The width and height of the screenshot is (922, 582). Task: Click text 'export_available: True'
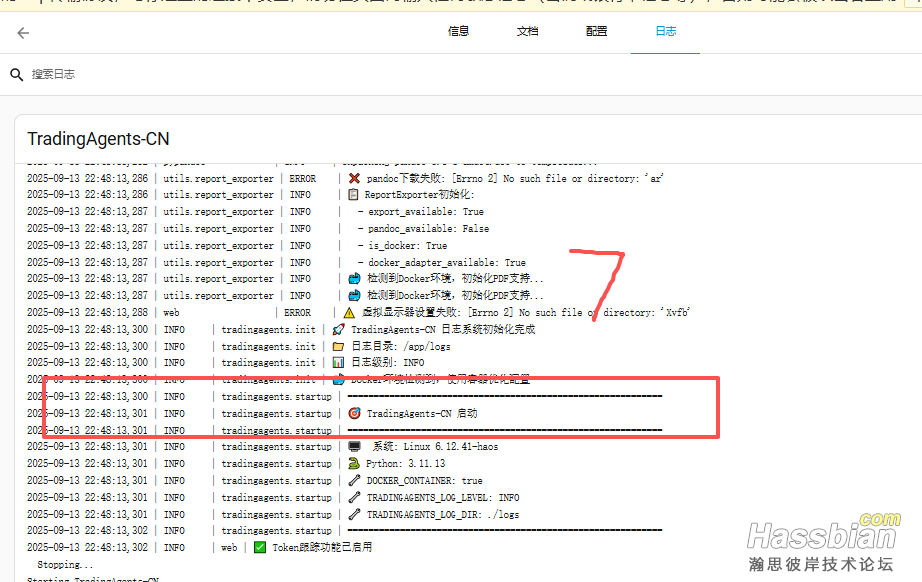click(x=426, y=212)
